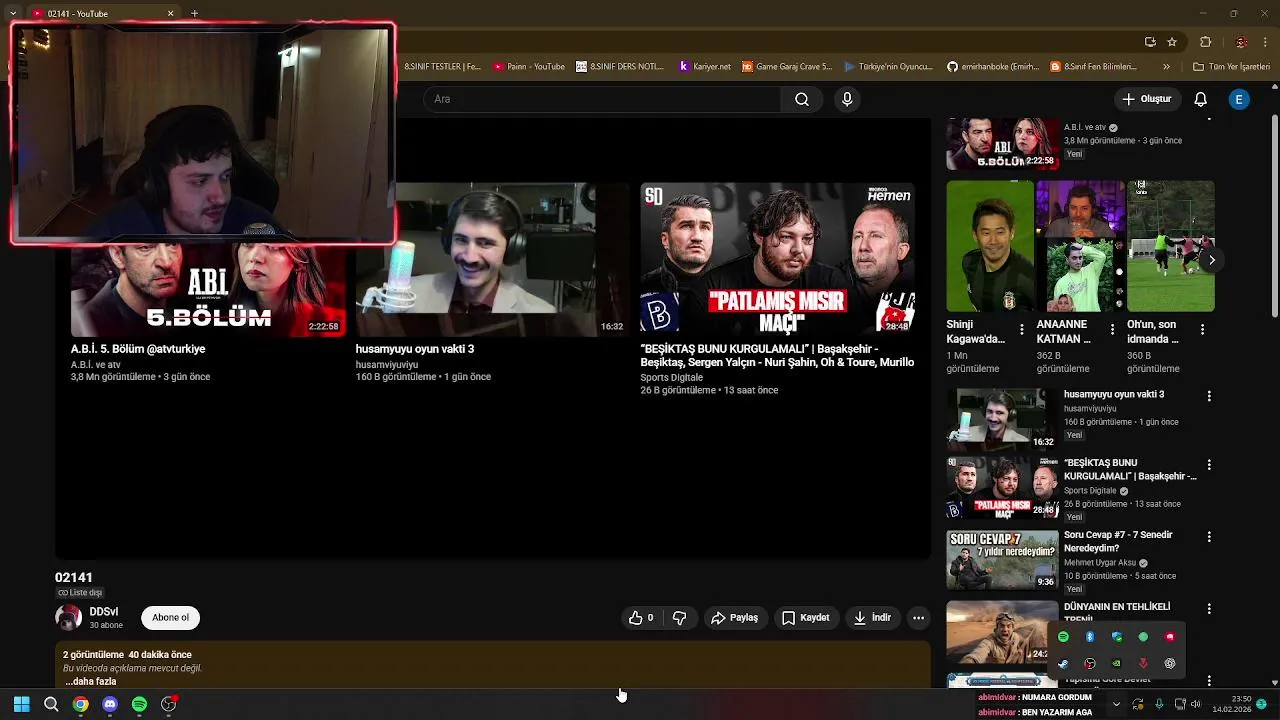Viewport: 1280px width, 720px height.
Task: Open Windows taskbar search
Action: tap(51, 704)
